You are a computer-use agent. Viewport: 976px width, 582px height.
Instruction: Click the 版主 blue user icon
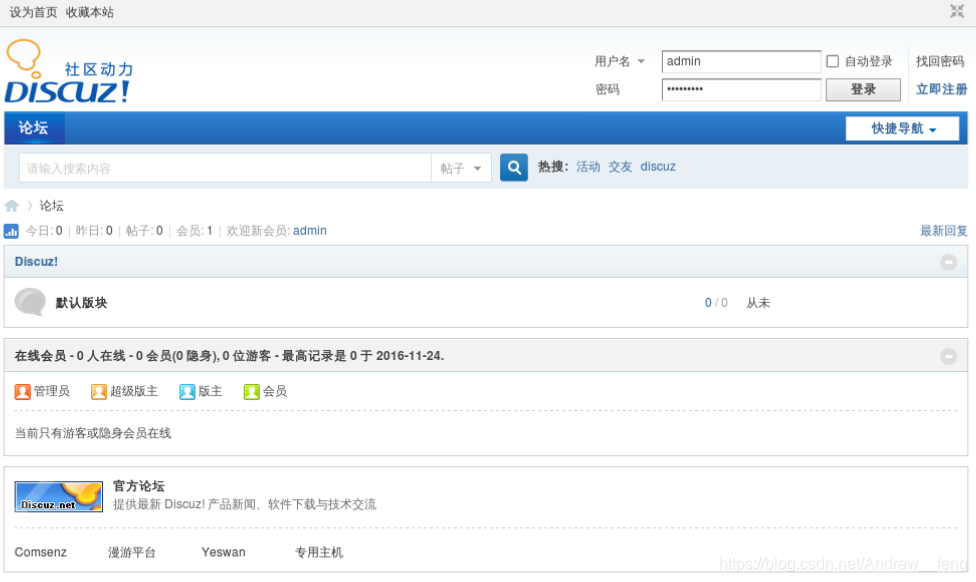point(187,392)
